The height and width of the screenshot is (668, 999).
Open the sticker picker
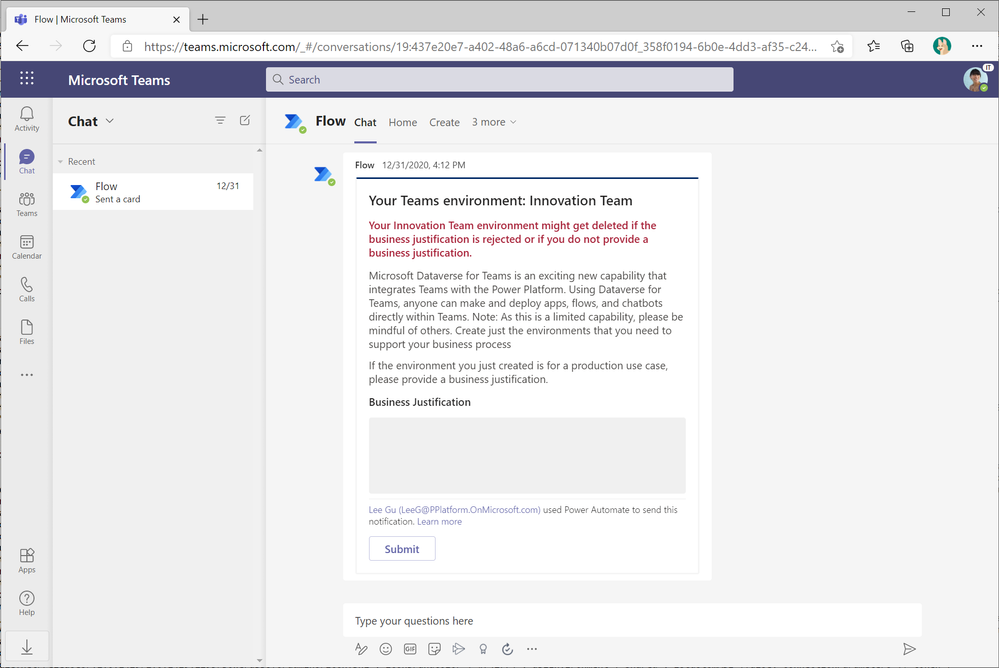point(435,649)
